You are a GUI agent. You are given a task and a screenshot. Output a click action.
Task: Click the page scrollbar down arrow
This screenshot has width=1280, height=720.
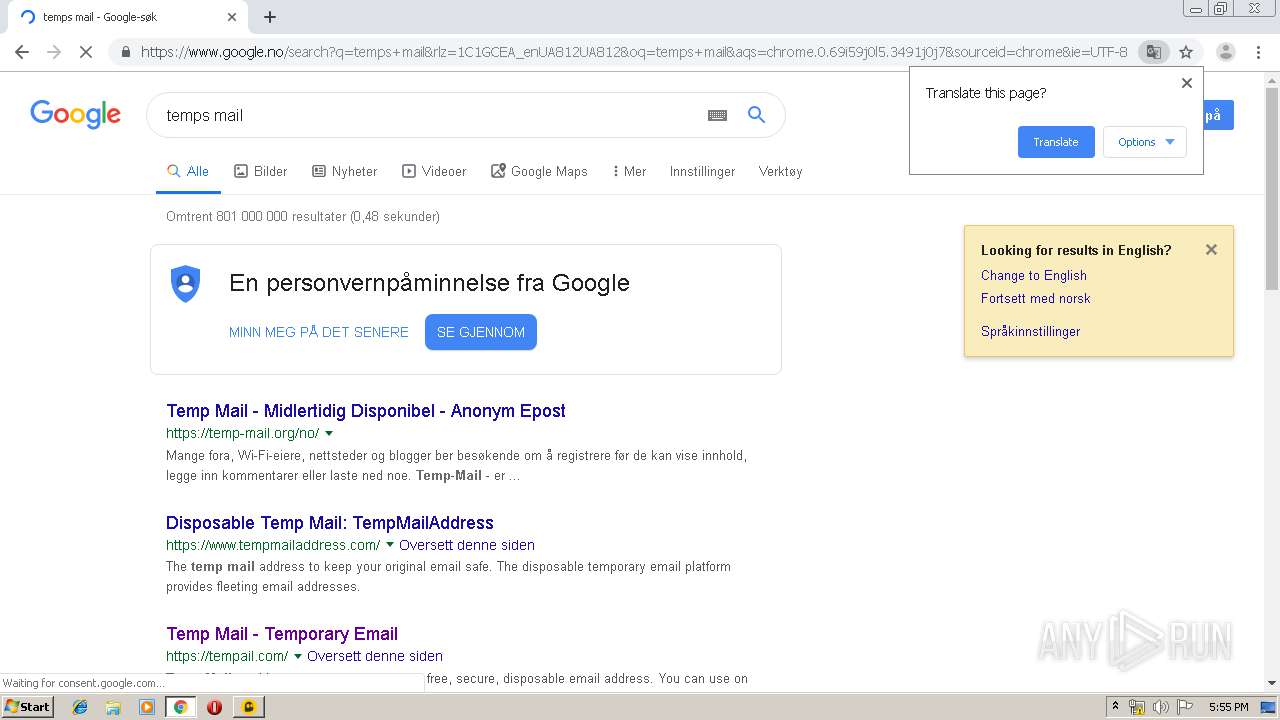pos(1272,683)
